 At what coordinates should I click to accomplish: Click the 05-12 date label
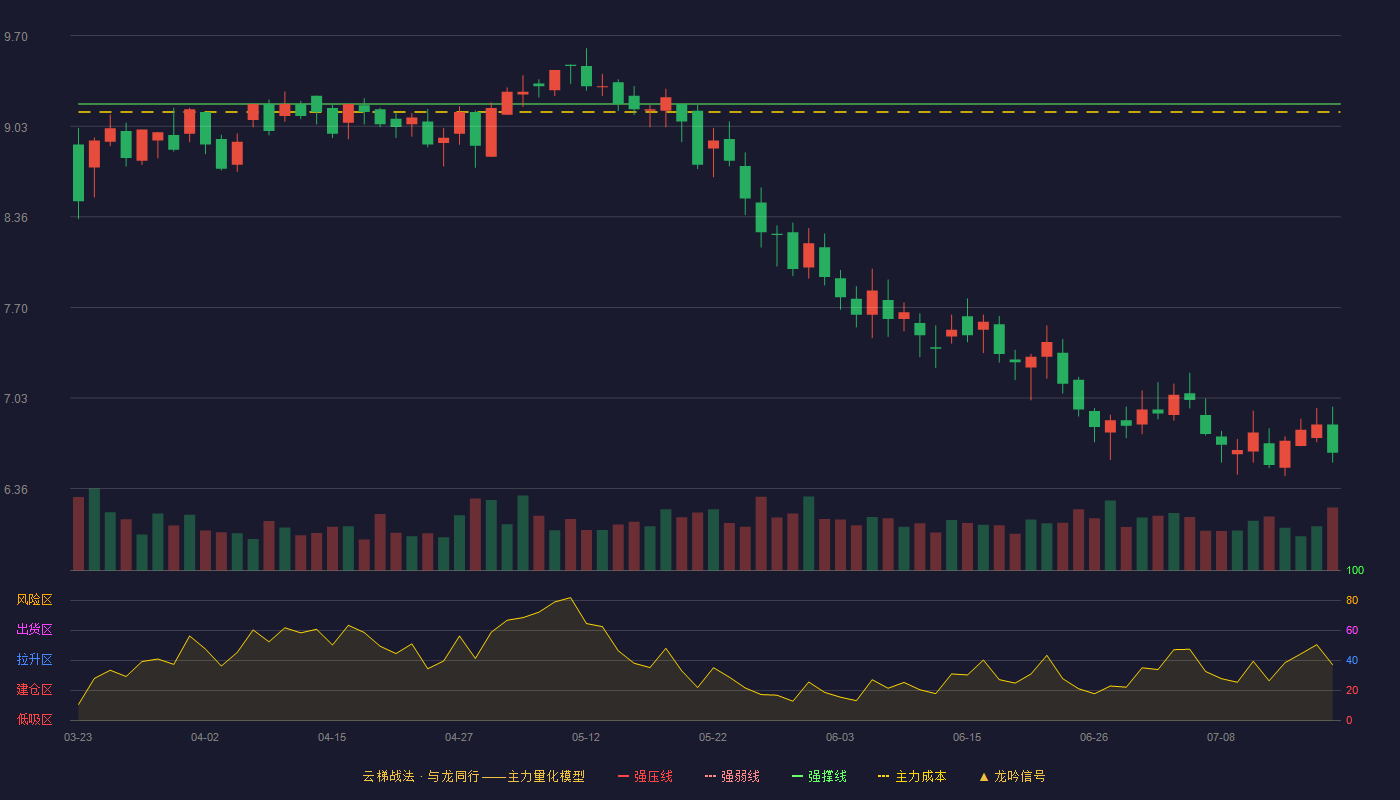[586, 737]
